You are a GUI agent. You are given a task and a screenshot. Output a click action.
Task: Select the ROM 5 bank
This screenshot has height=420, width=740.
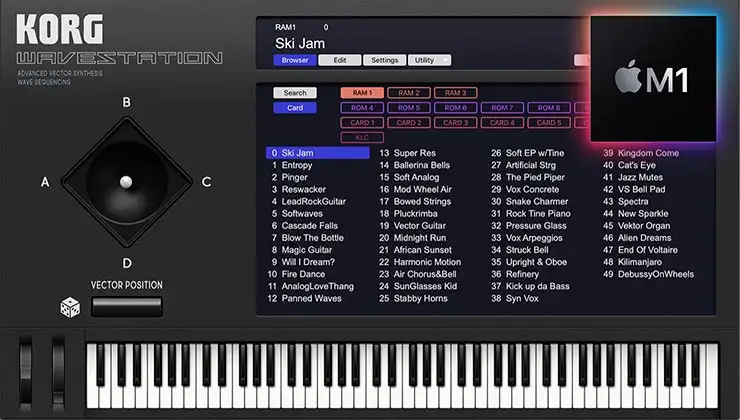(x=409, y=108)
